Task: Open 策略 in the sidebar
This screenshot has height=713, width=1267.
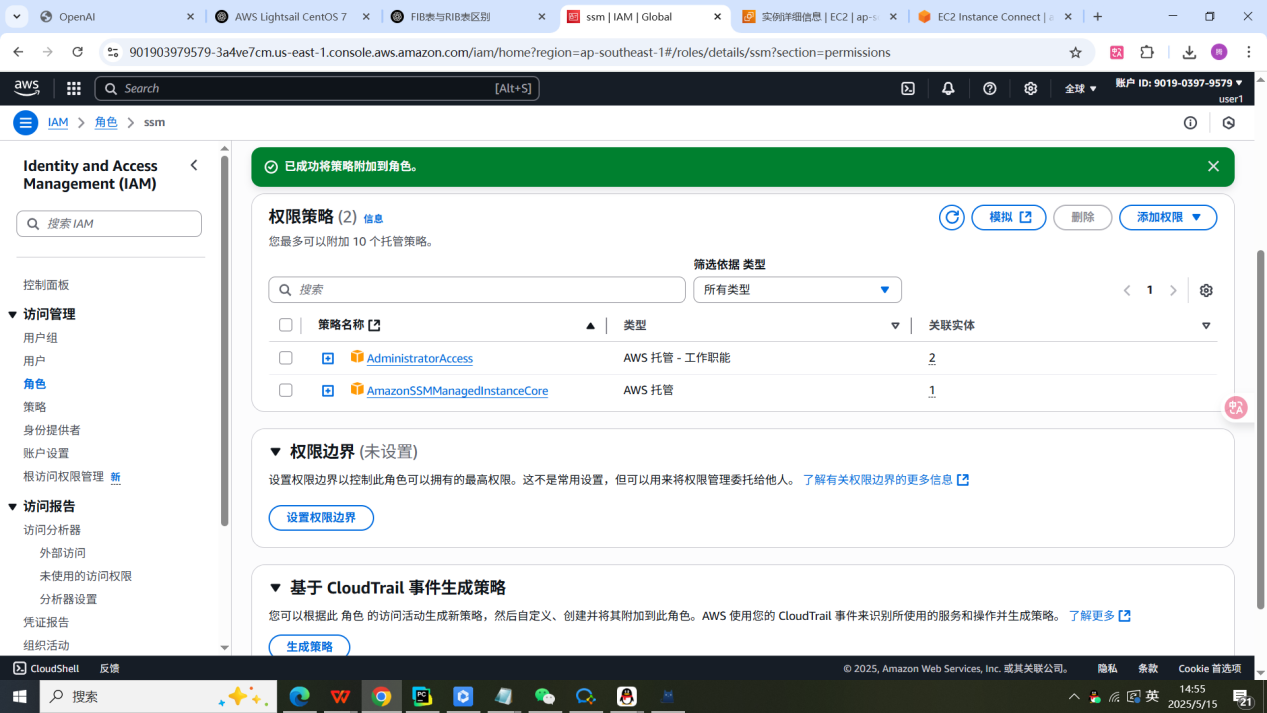Action: 35,407
